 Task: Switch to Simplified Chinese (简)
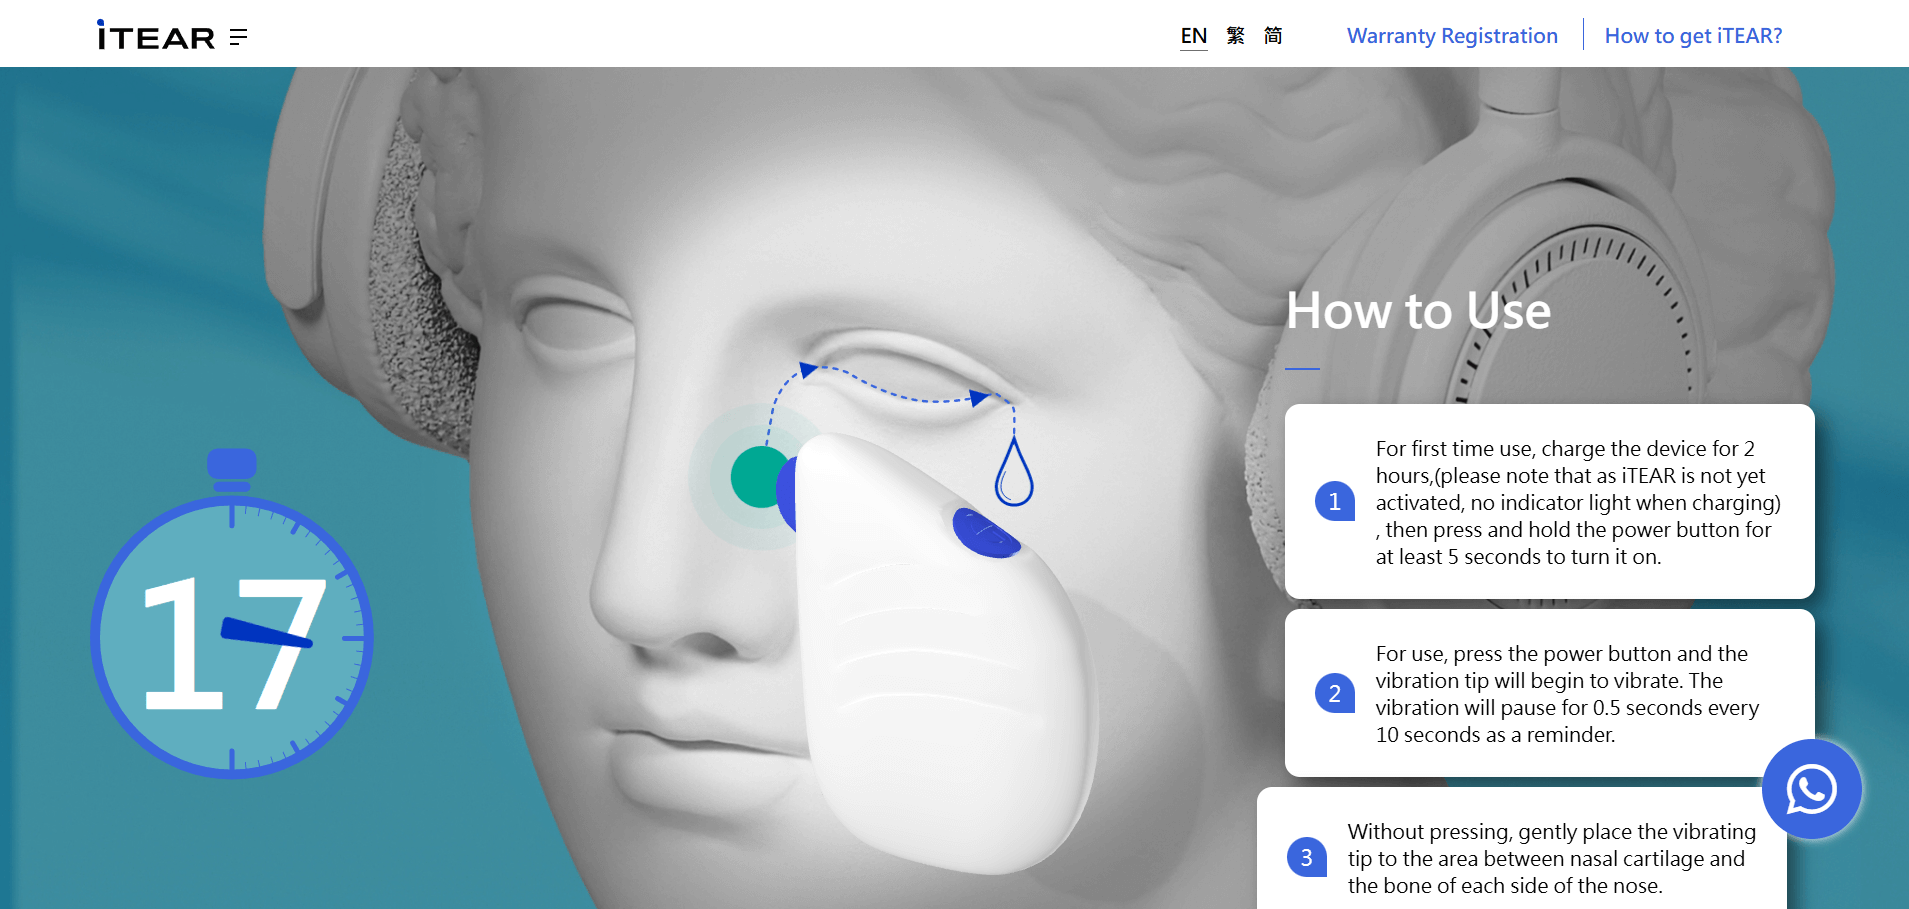pos(1273,36)
